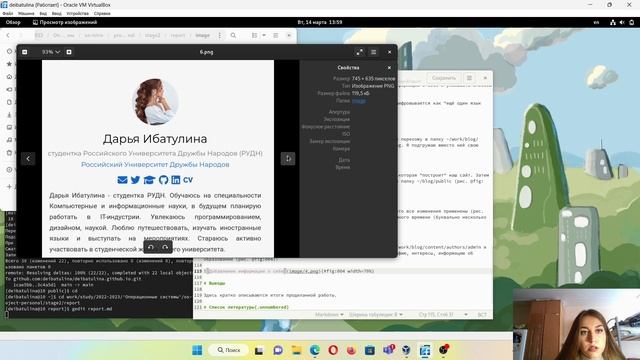Open Recent in file manager sidebar
This screenshot has height=360, width=640.
pos(9,51)
